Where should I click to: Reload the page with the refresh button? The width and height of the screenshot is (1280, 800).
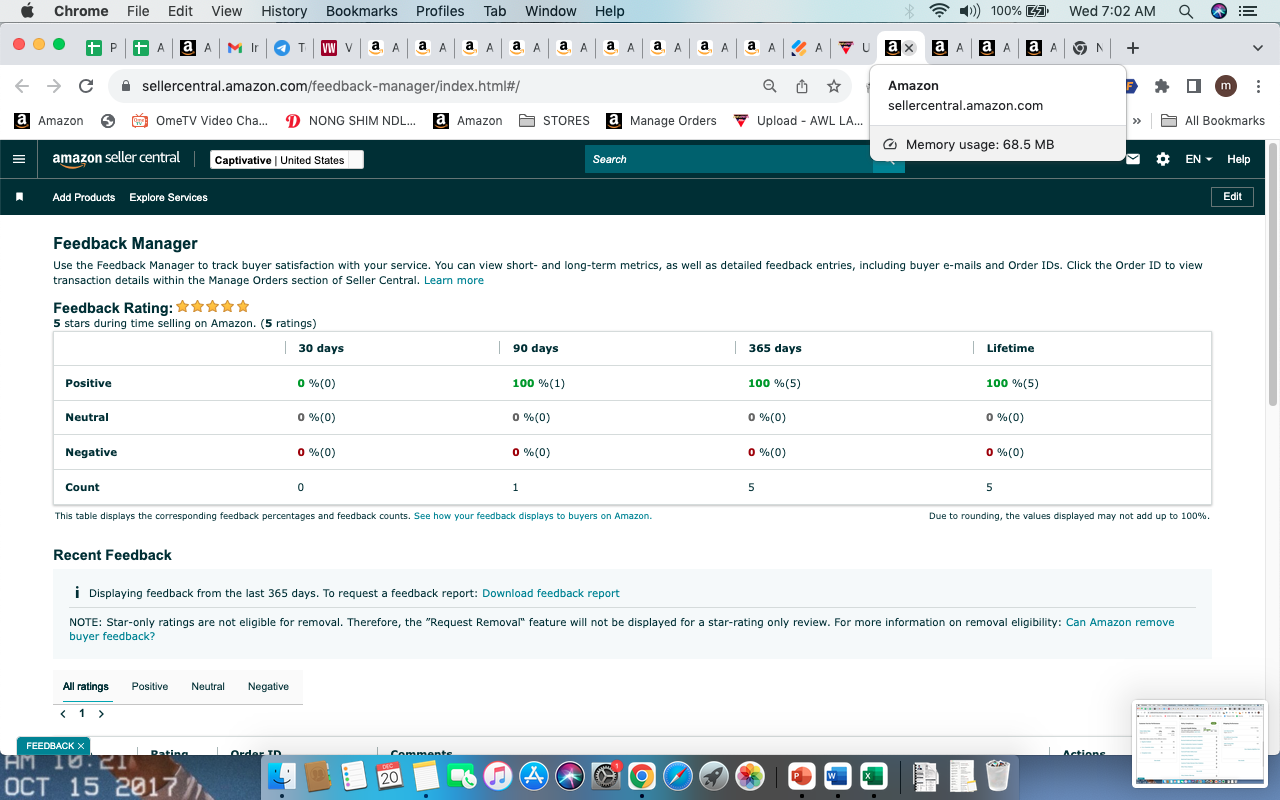click(86, 86)
